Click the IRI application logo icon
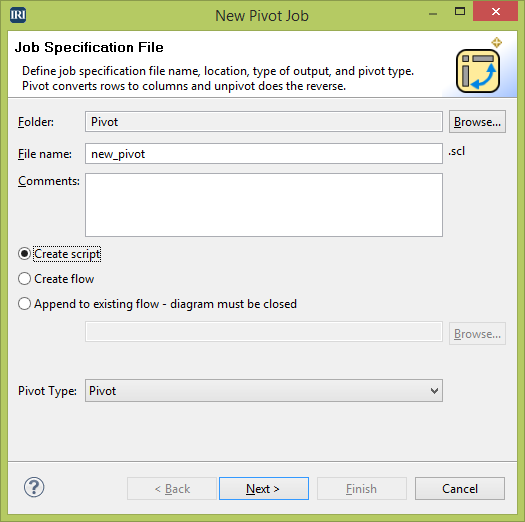This screenshot has height=522, width=525. (x=18, y=15)
